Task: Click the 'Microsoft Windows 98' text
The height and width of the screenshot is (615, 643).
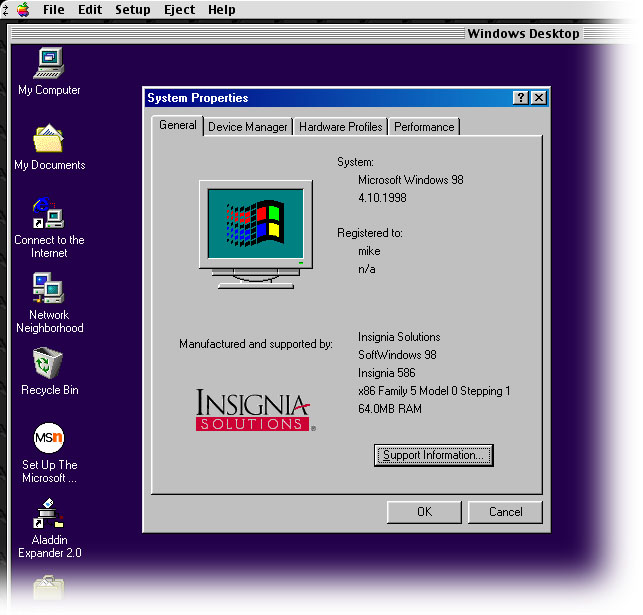Action: pos(410,180)
